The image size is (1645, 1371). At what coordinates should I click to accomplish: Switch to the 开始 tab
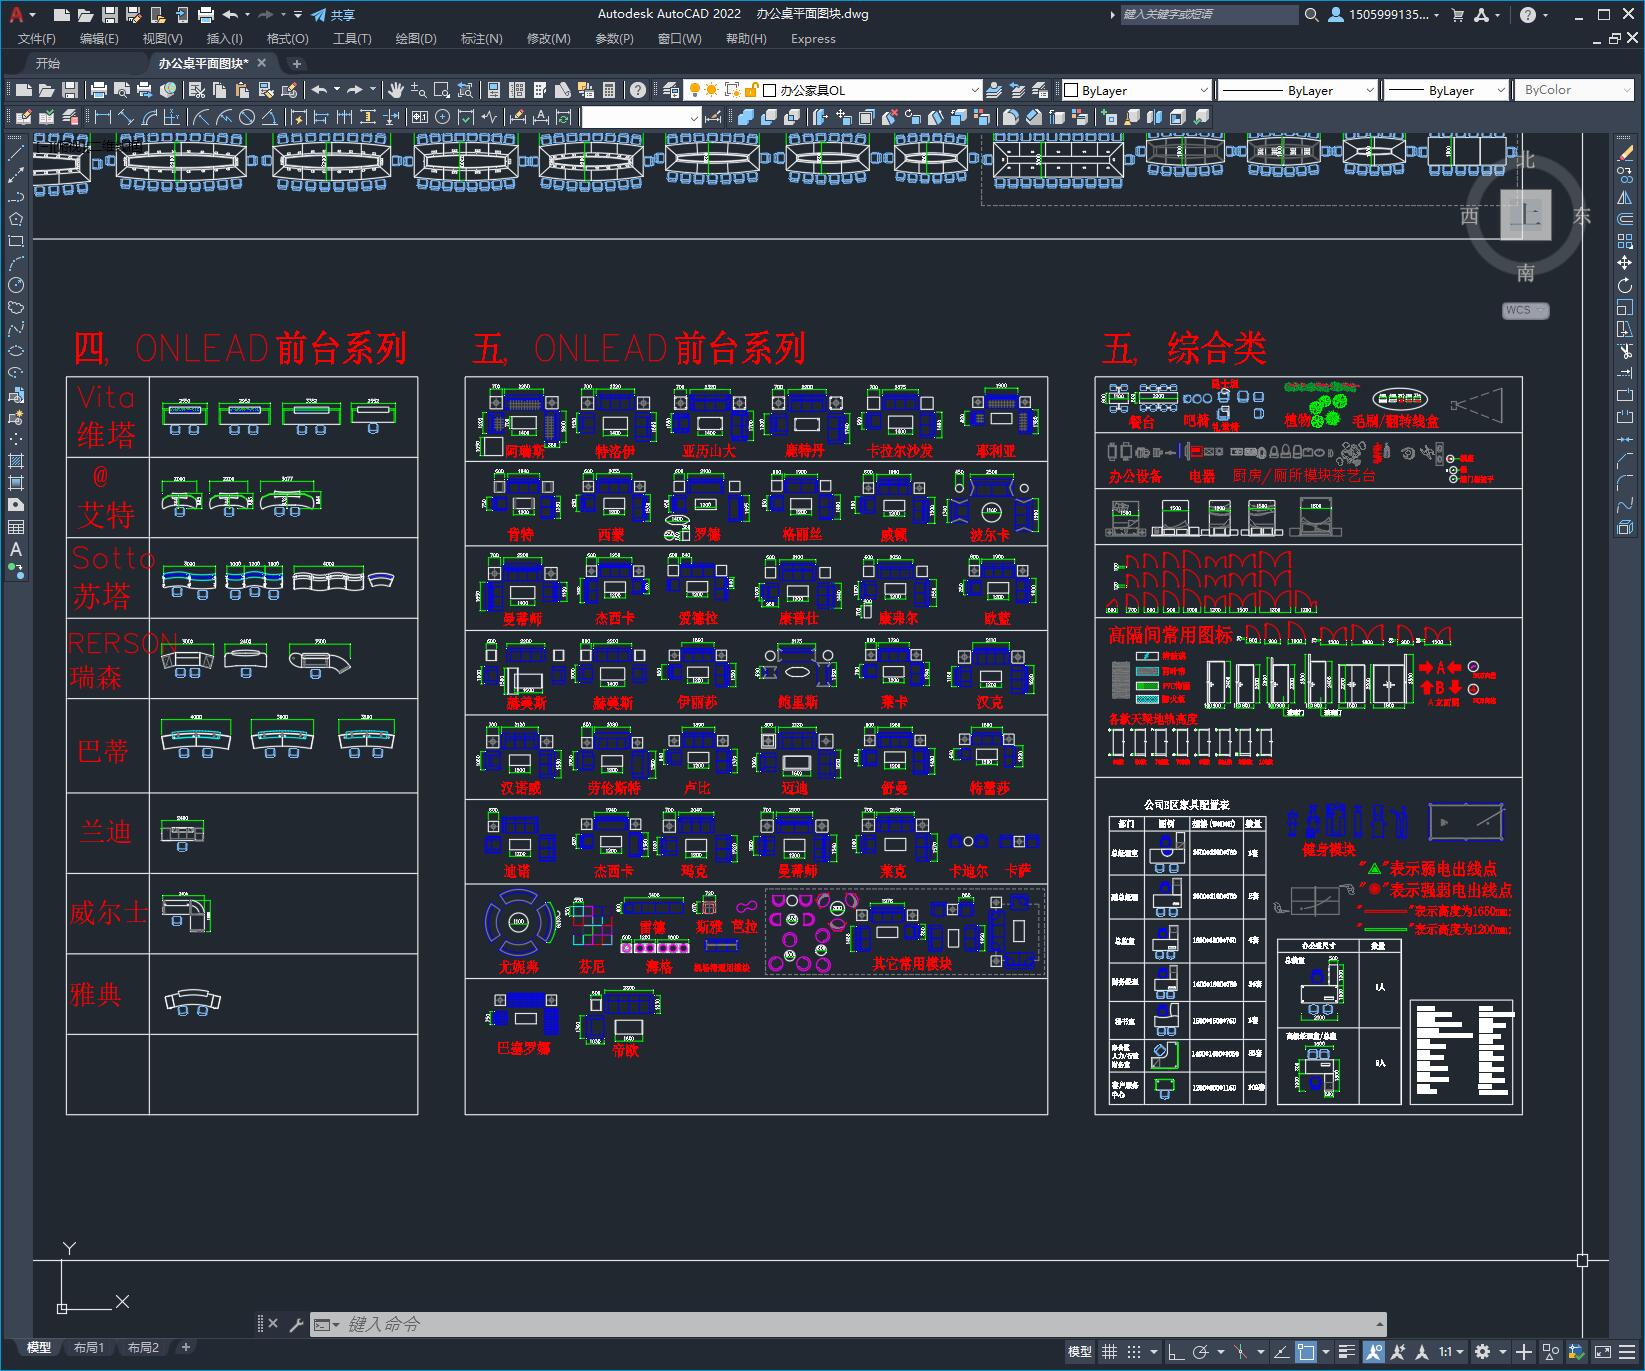coord(48,63)
